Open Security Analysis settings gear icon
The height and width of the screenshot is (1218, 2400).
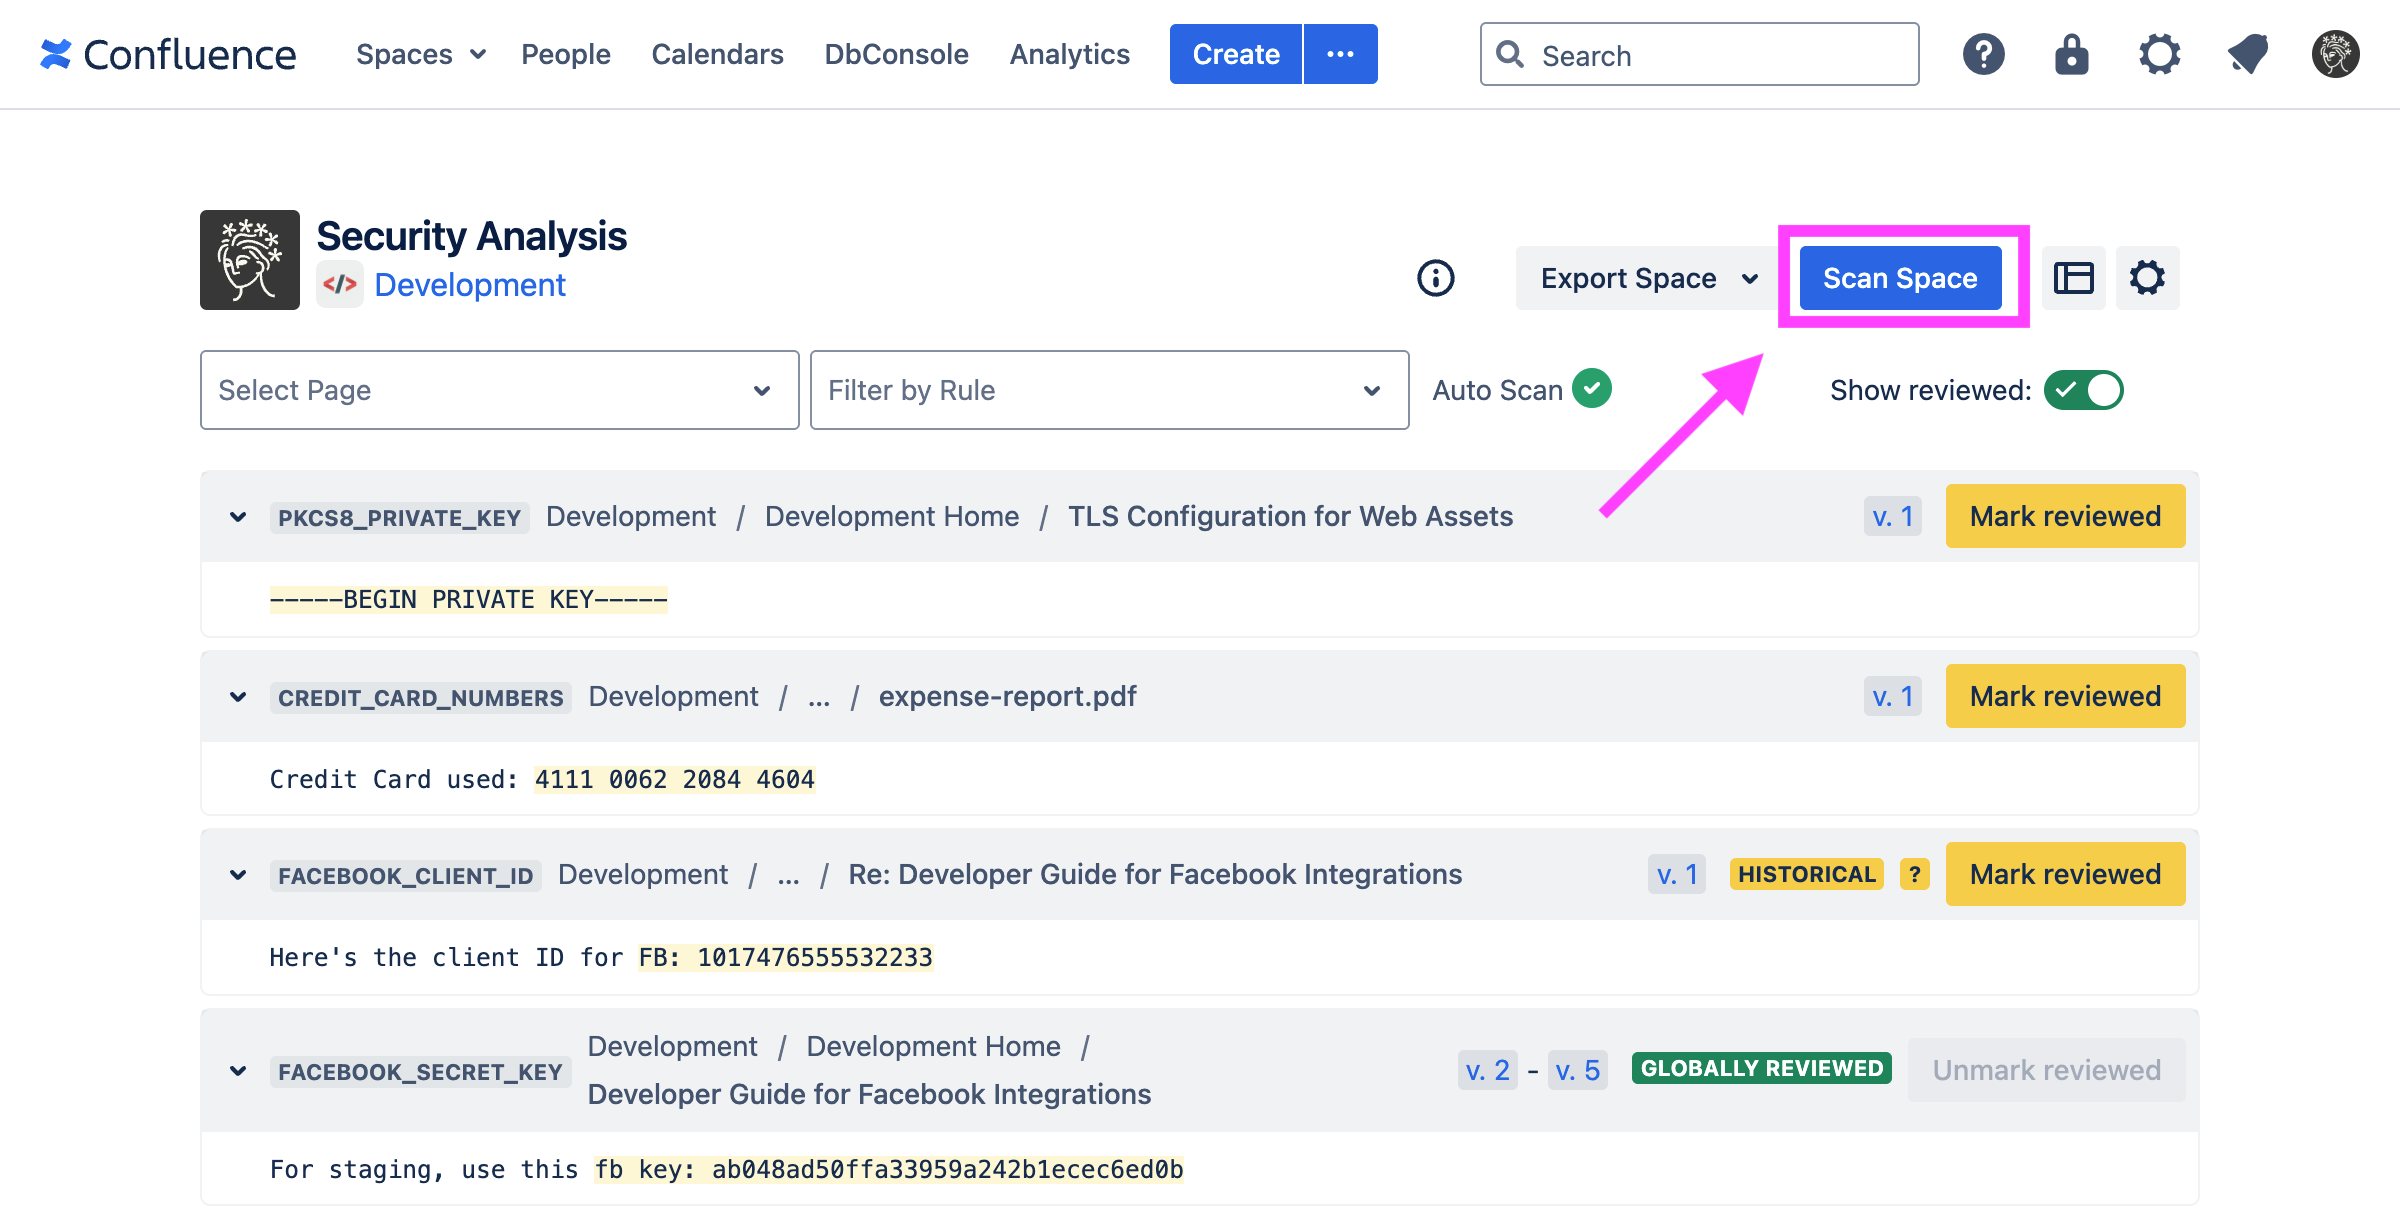tap(2147, 278)
